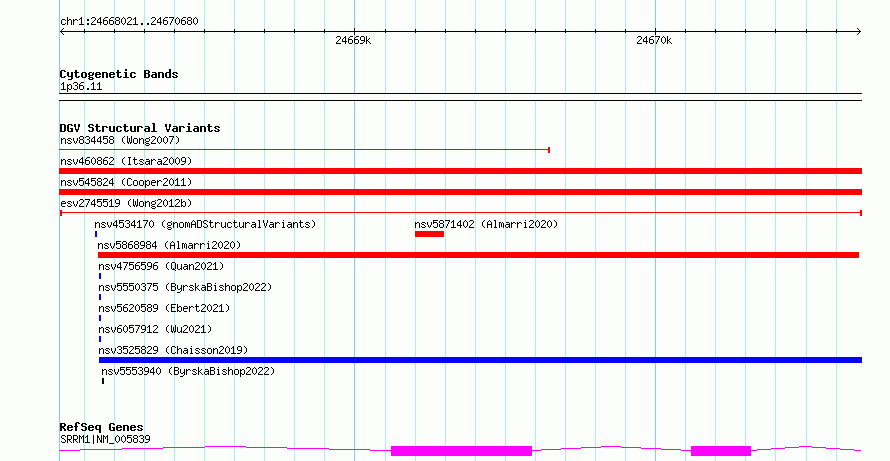Open variant nsv834458 (Wong2007) label
The image size is (890, 461).
(x=120, y=140)
